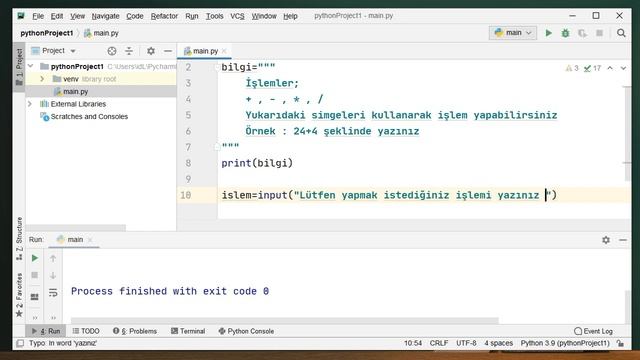640x360 pixels.
Task: Open warnings indicator showing 3
Action: point(572,68)
